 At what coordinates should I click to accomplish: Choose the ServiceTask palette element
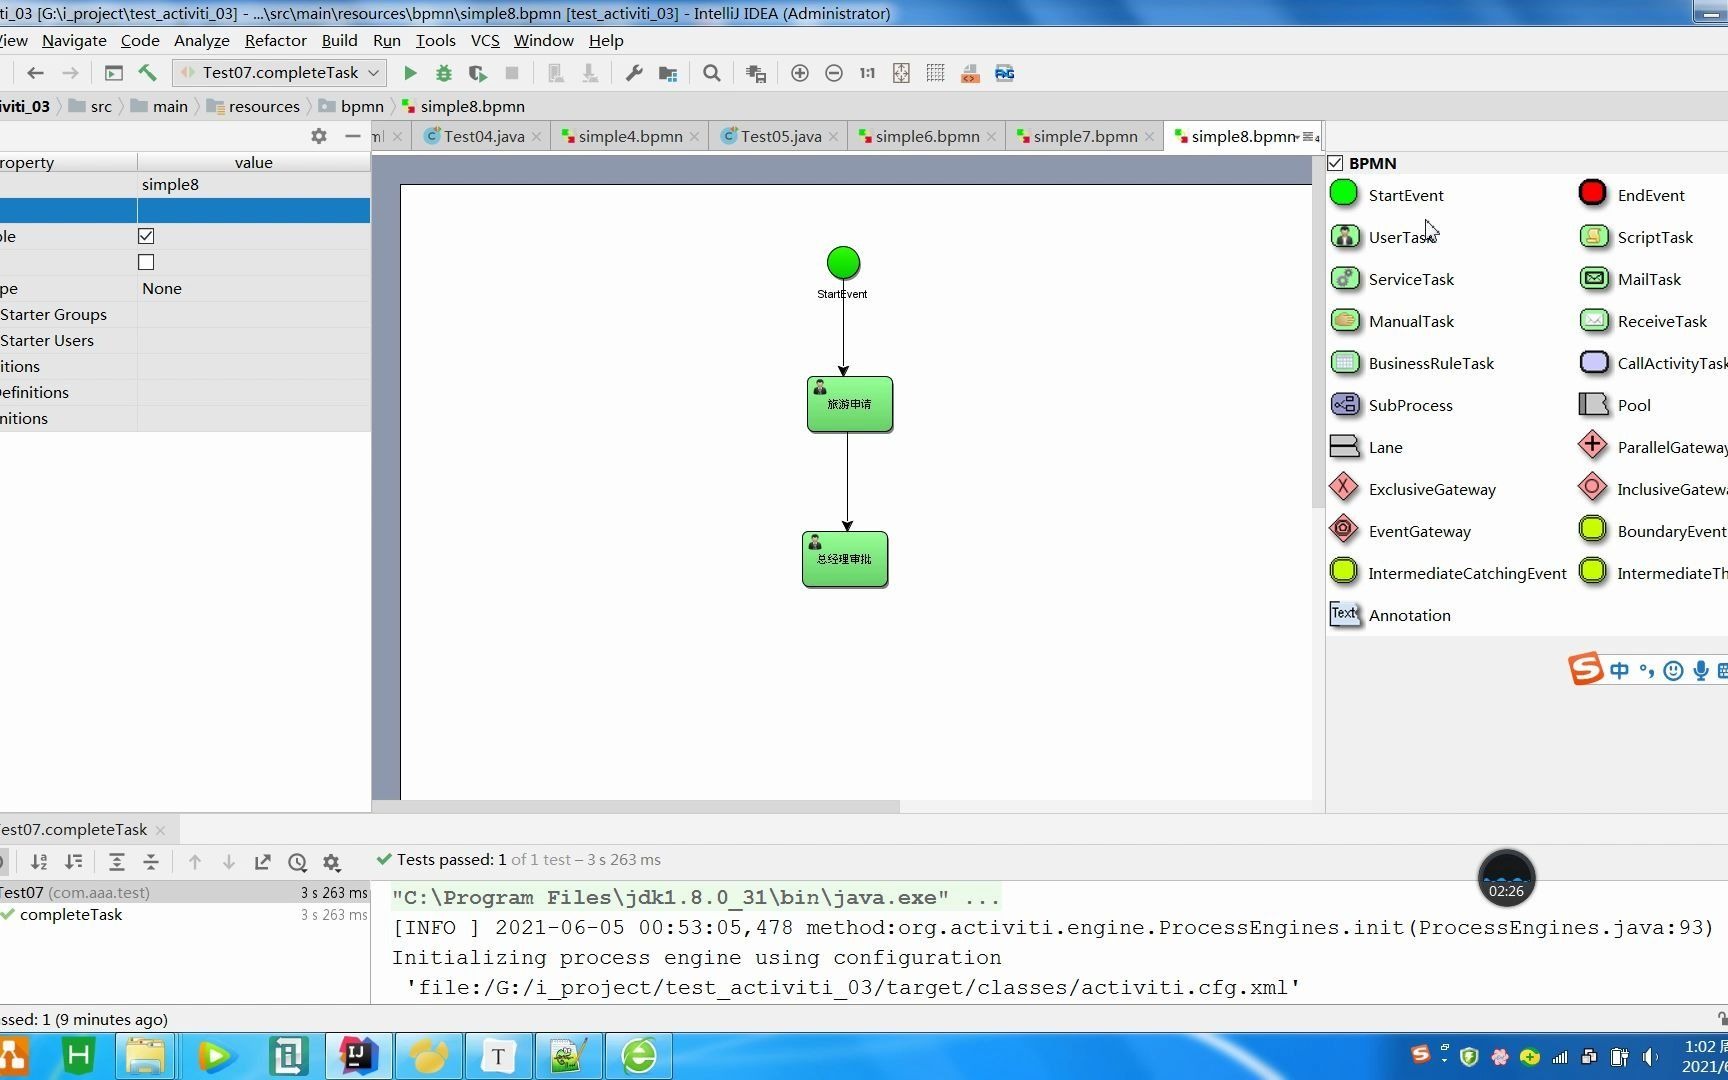click(x=1392, y=279)
